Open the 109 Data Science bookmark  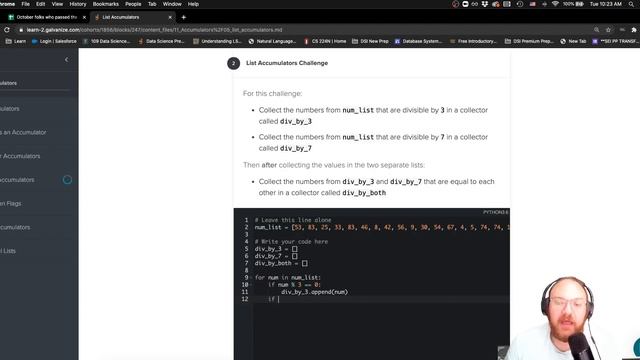click(107, 41)
